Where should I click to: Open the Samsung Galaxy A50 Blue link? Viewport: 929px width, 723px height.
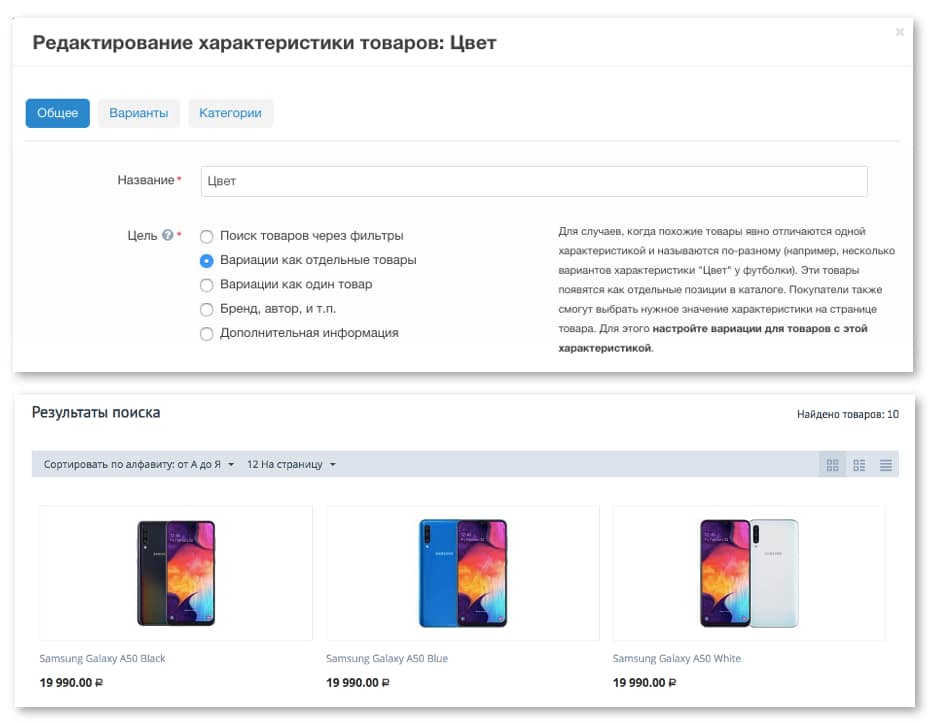tap(387, 659)
